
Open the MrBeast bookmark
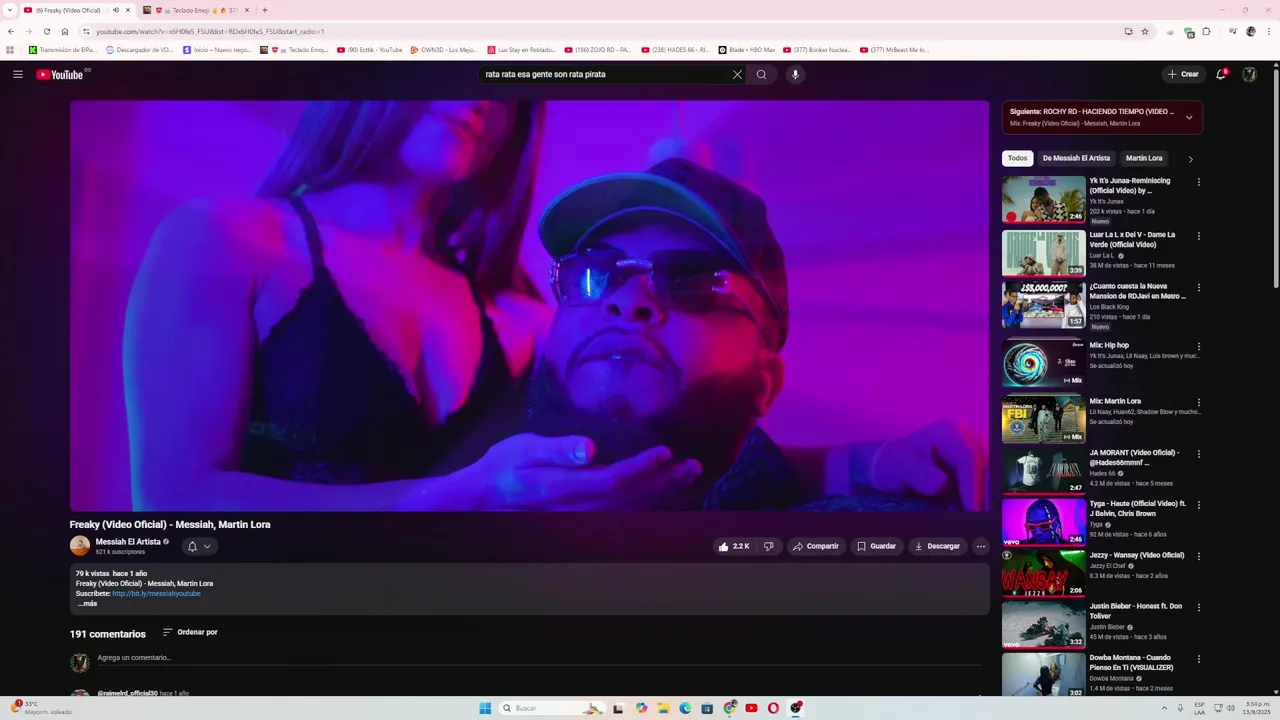pos(894,49)
